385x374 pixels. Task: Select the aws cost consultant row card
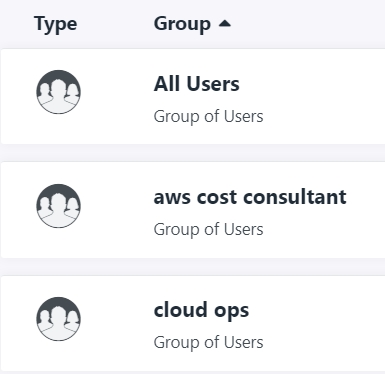click(x=193, y=210)
